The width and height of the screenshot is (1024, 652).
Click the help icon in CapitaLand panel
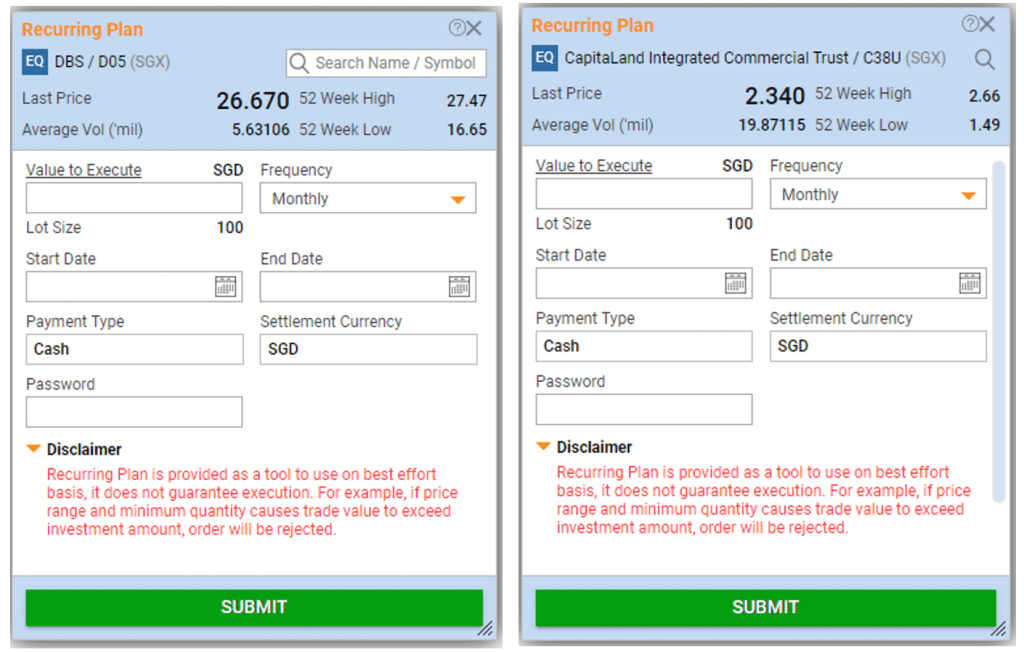click(x=970, y=24)
